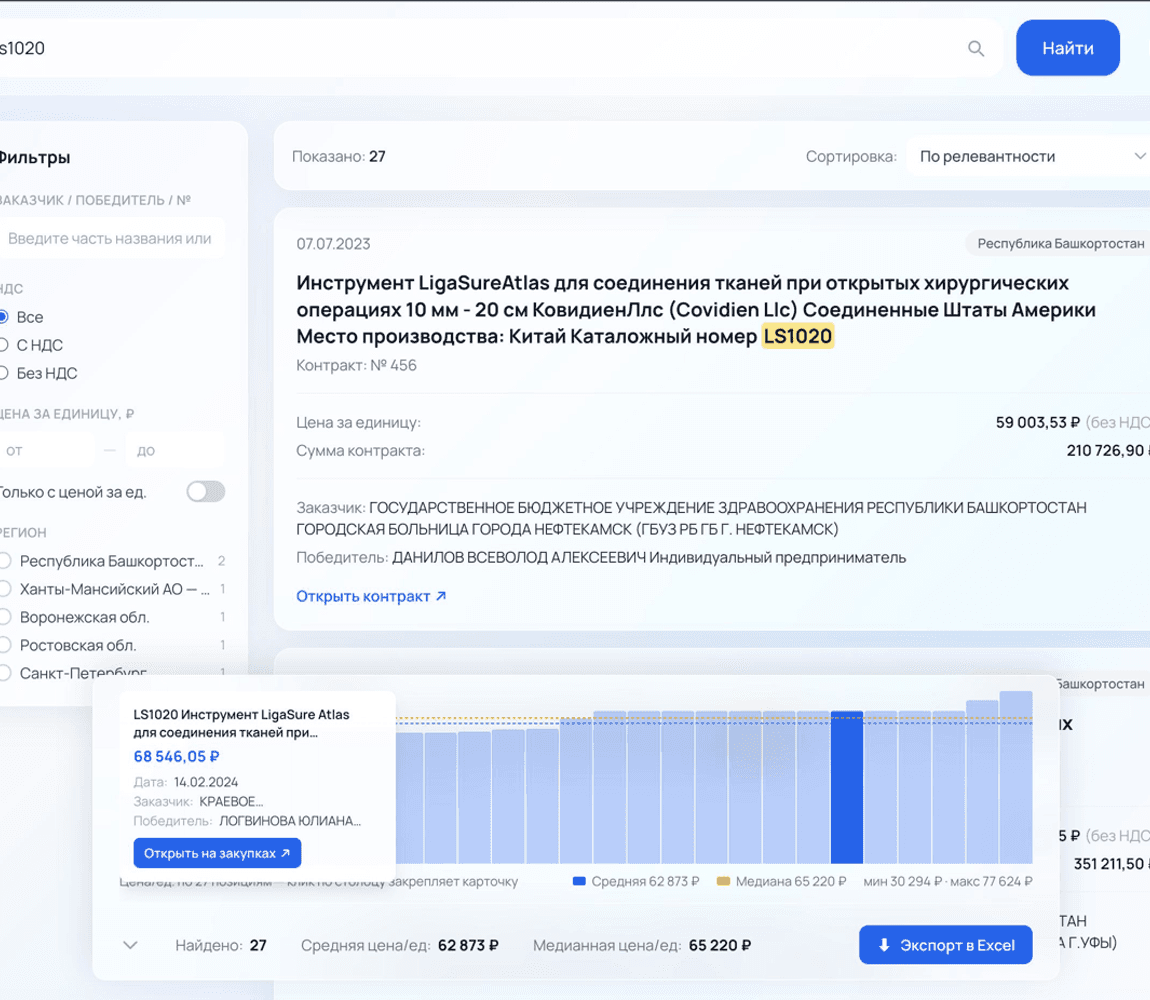Click the Найти search button
The height and width of the screenshot is (1000, 1150).
tap(1067, 48)
